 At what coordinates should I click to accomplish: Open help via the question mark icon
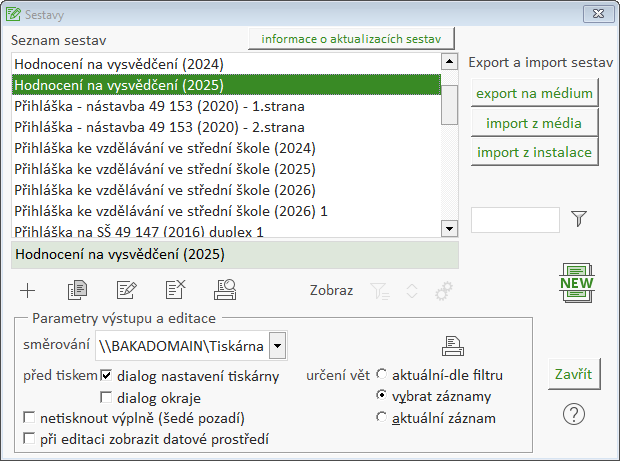click(x=574, y=412)
